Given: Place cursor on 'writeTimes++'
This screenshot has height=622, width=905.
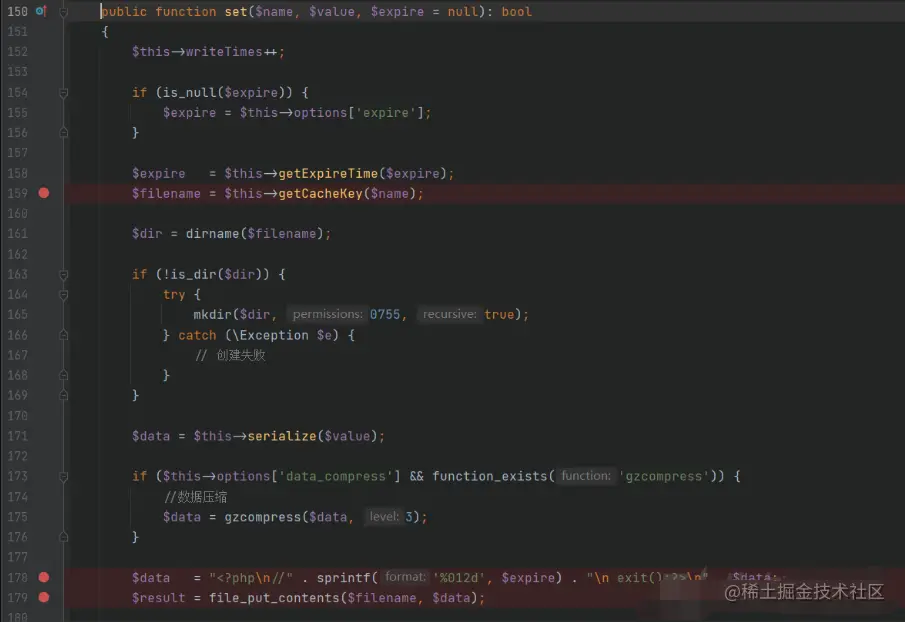Looking at the screenshot, I should point(231,52).
